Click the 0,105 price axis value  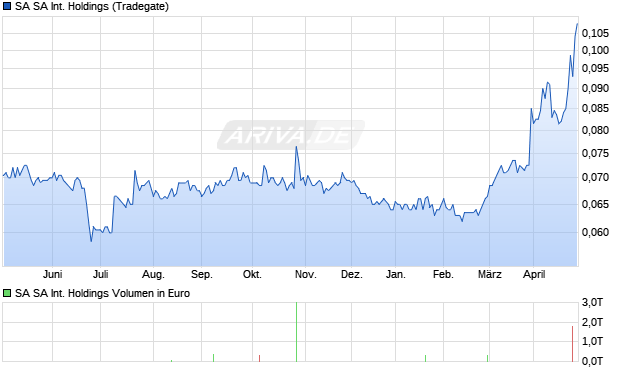595,33
